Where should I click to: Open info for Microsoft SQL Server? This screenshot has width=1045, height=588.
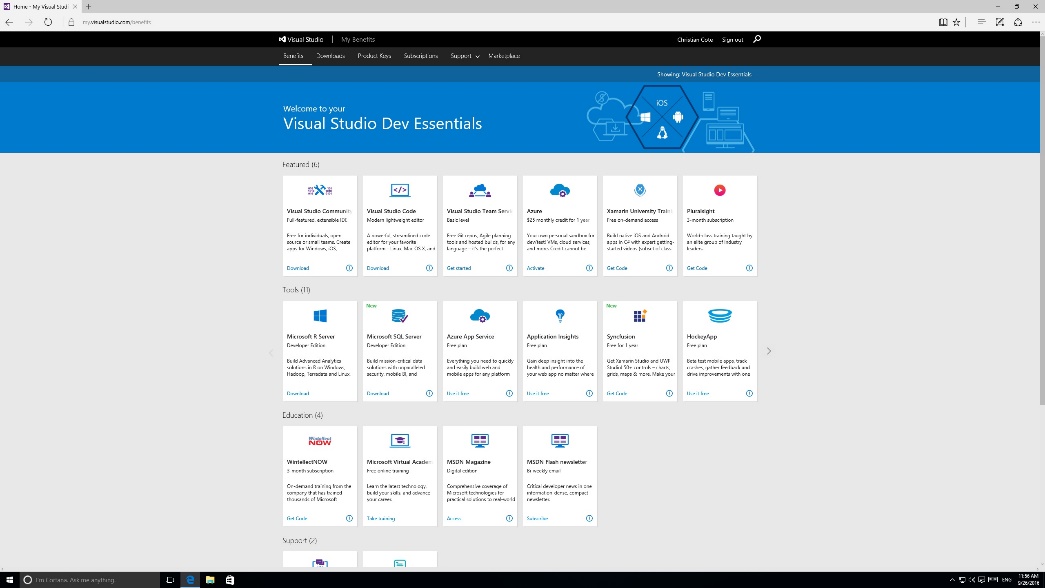429,393
